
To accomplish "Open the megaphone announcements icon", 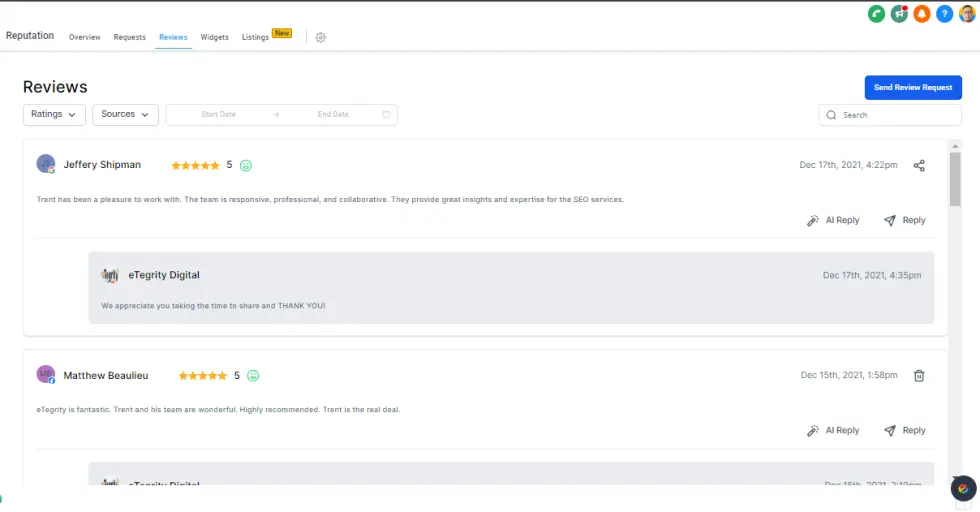I will [x=899, y=14].
